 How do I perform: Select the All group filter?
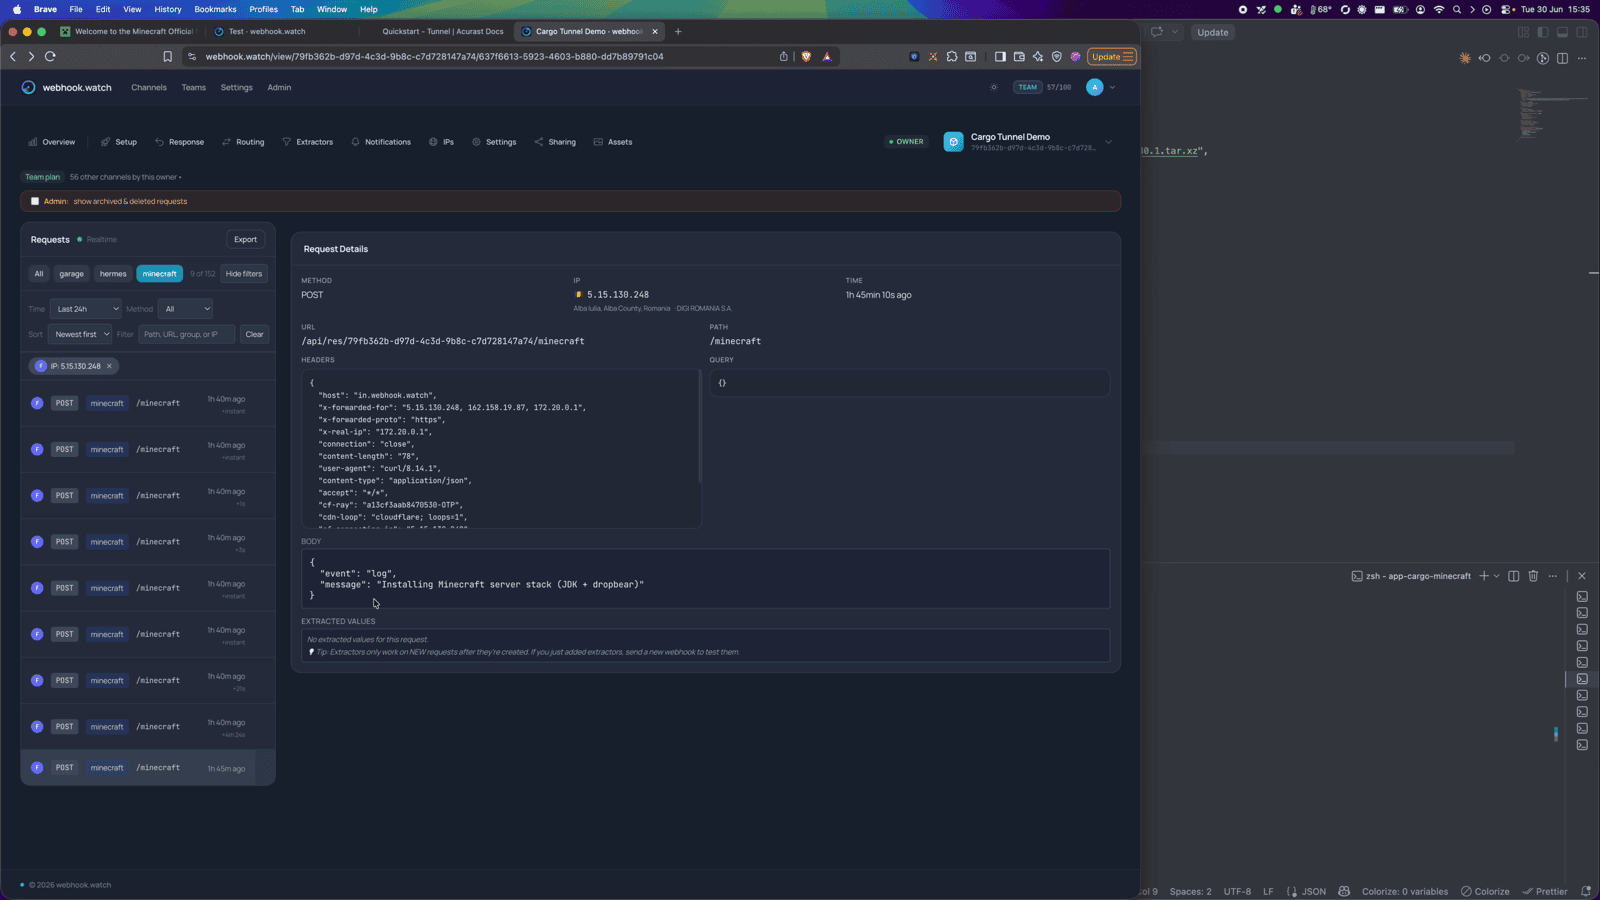tap(39, 274)
